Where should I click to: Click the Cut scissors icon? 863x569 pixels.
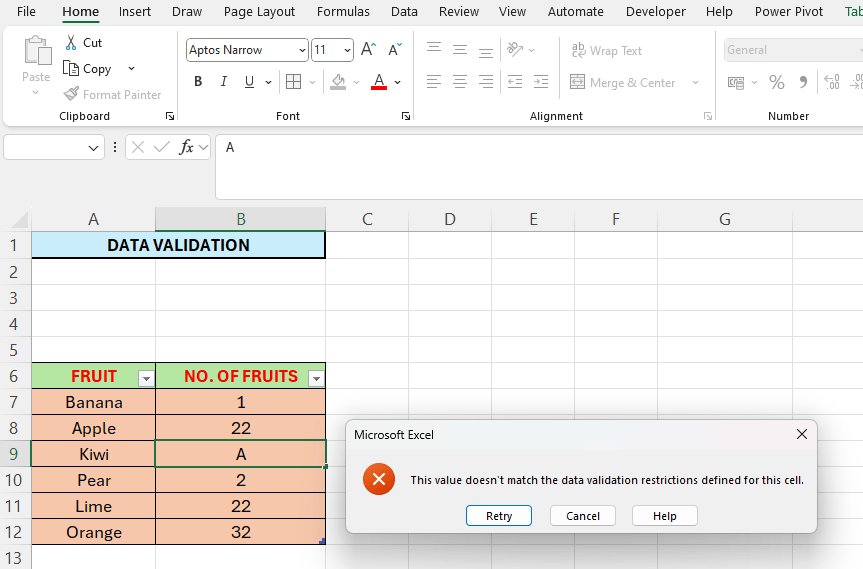click(x=71, y=43)
